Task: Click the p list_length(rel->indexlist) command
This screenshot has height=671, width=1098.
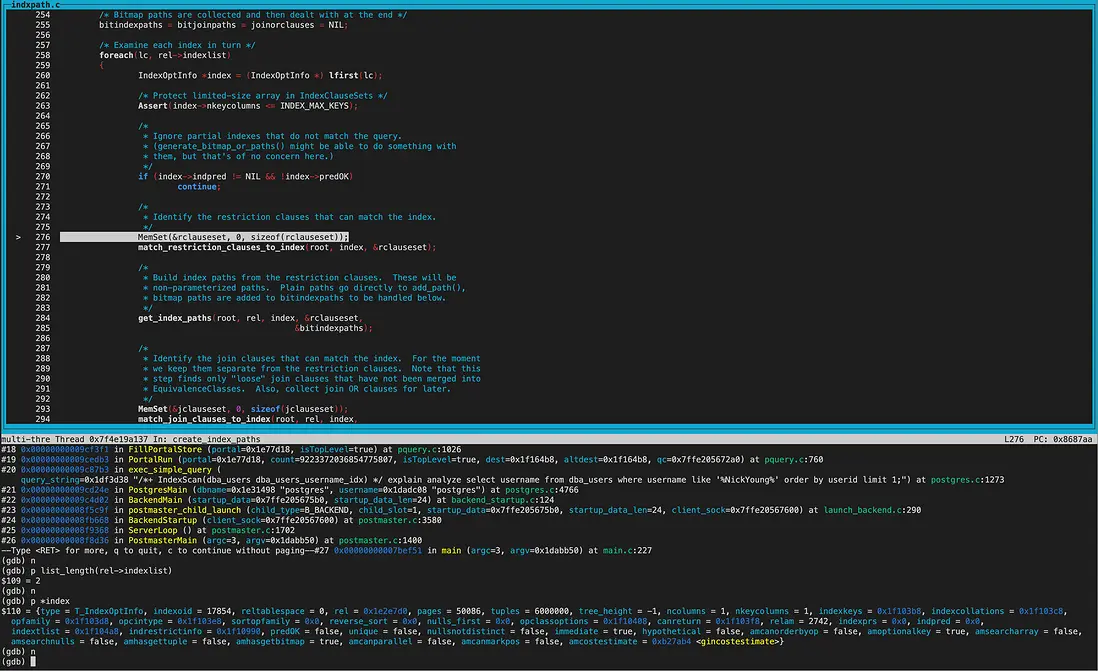Action: 101,571
